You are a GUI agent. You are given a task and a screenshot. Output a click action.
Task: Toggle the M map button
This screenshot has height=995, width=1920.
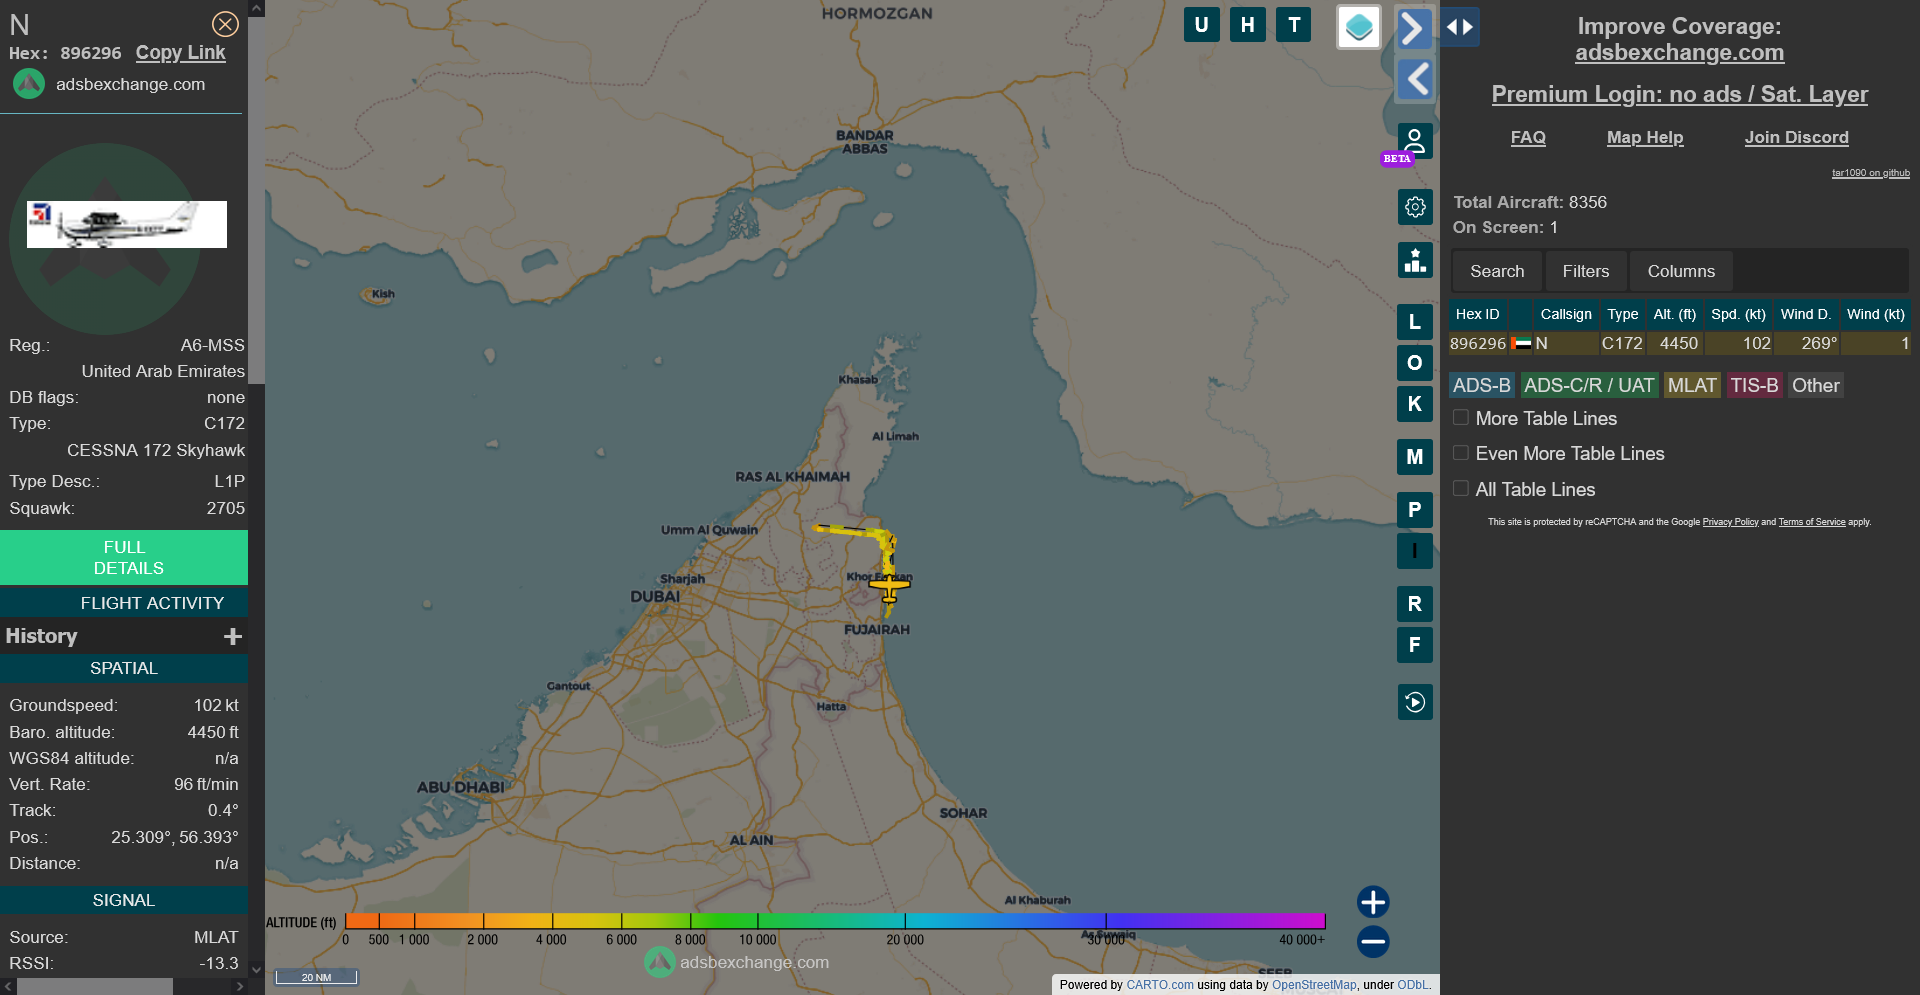pos(1414,457)
